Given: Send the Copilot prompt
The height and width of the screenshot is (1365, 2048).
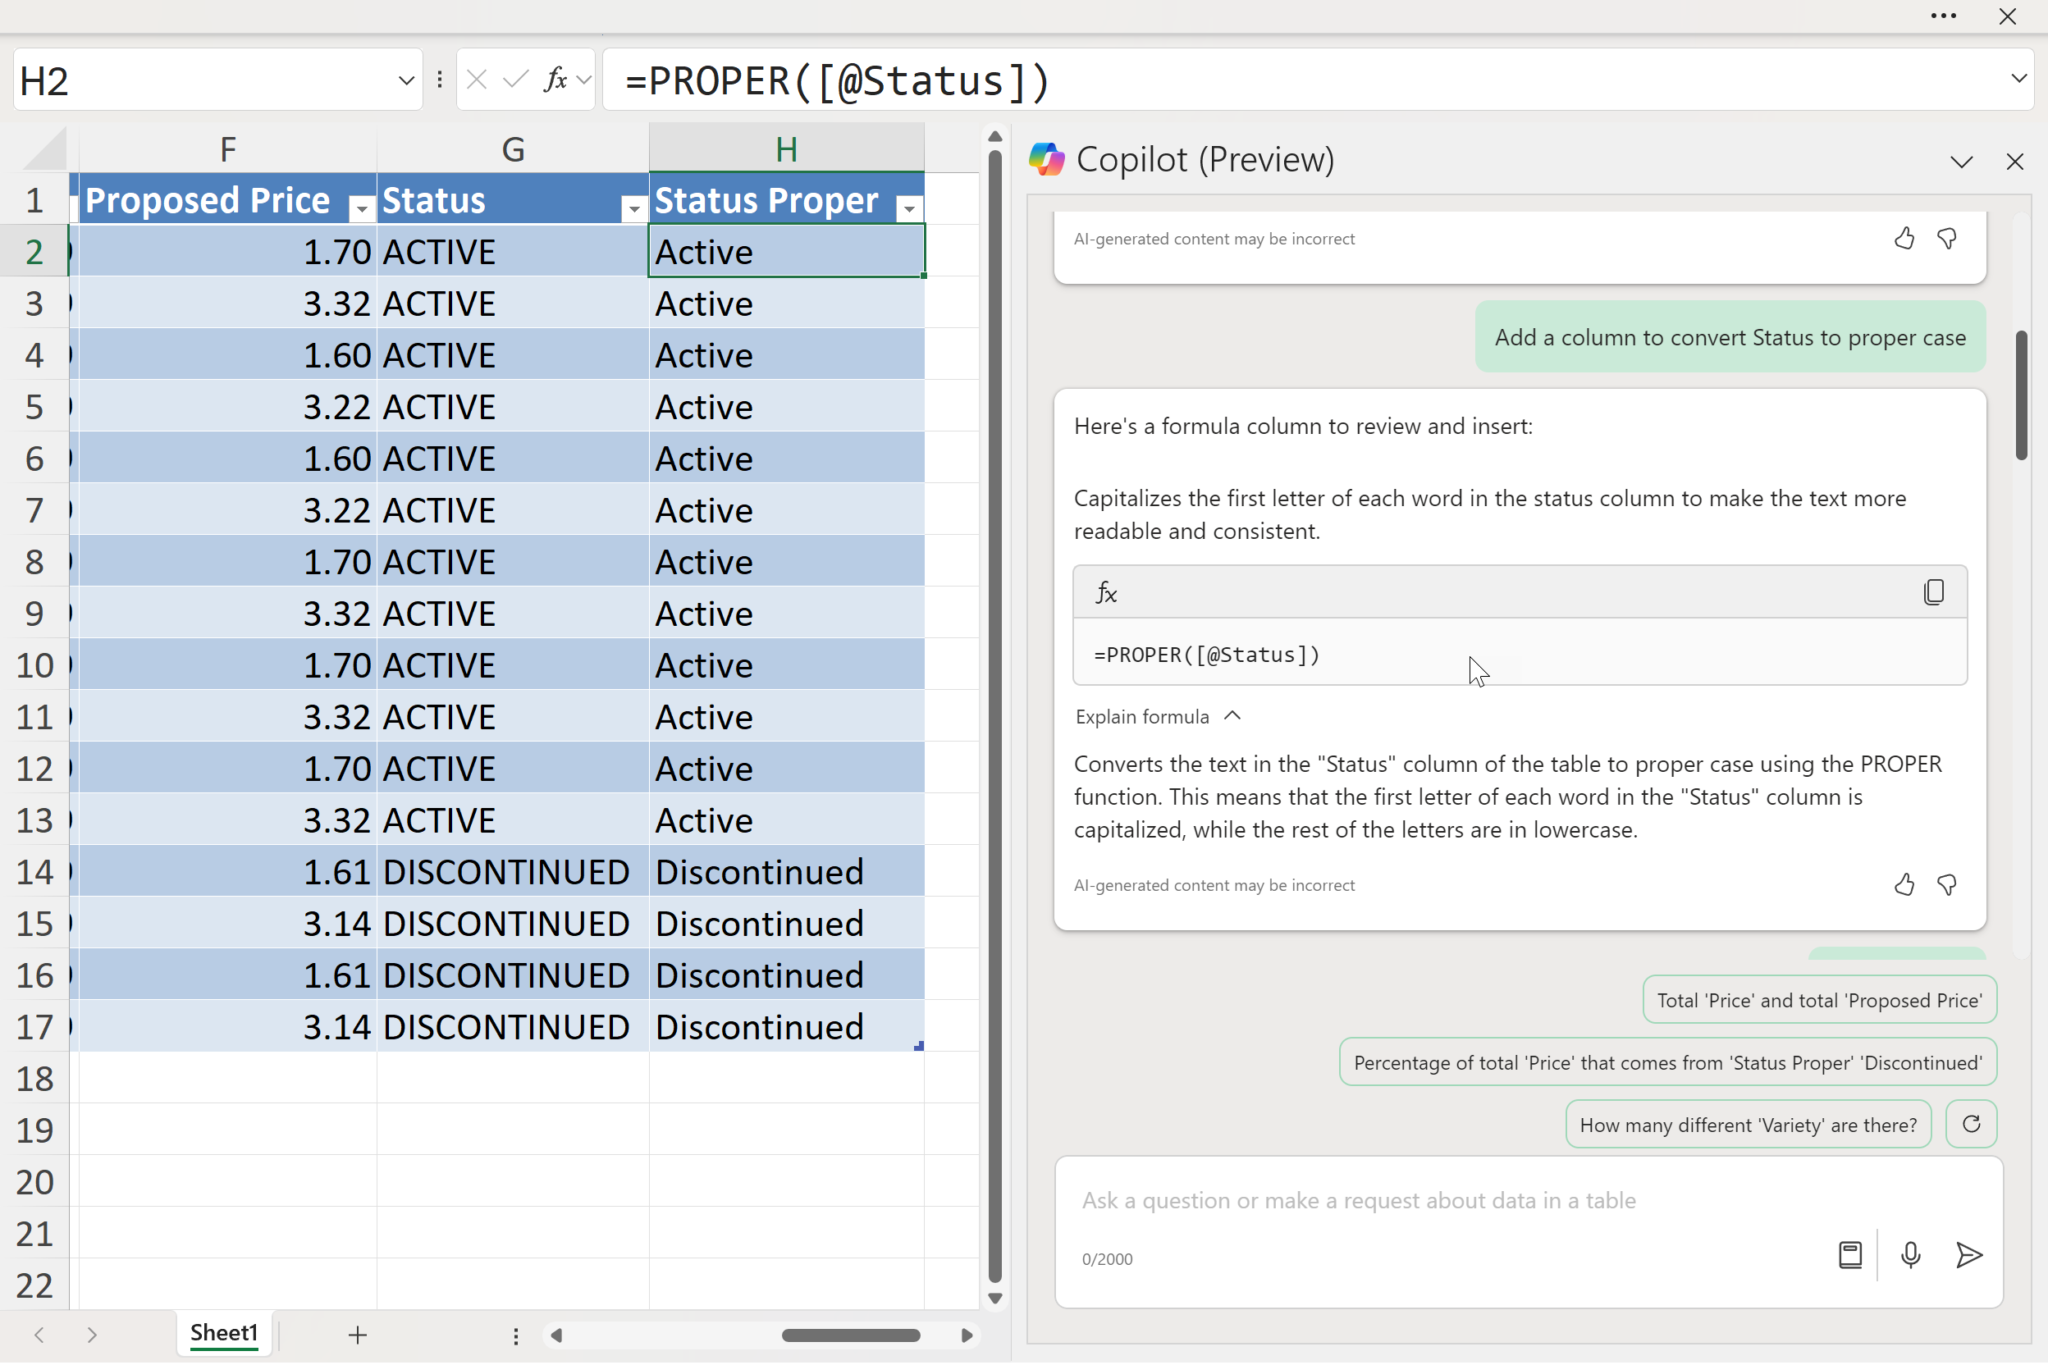Looking at the screenshot, I should [x=1968, y=1255].
